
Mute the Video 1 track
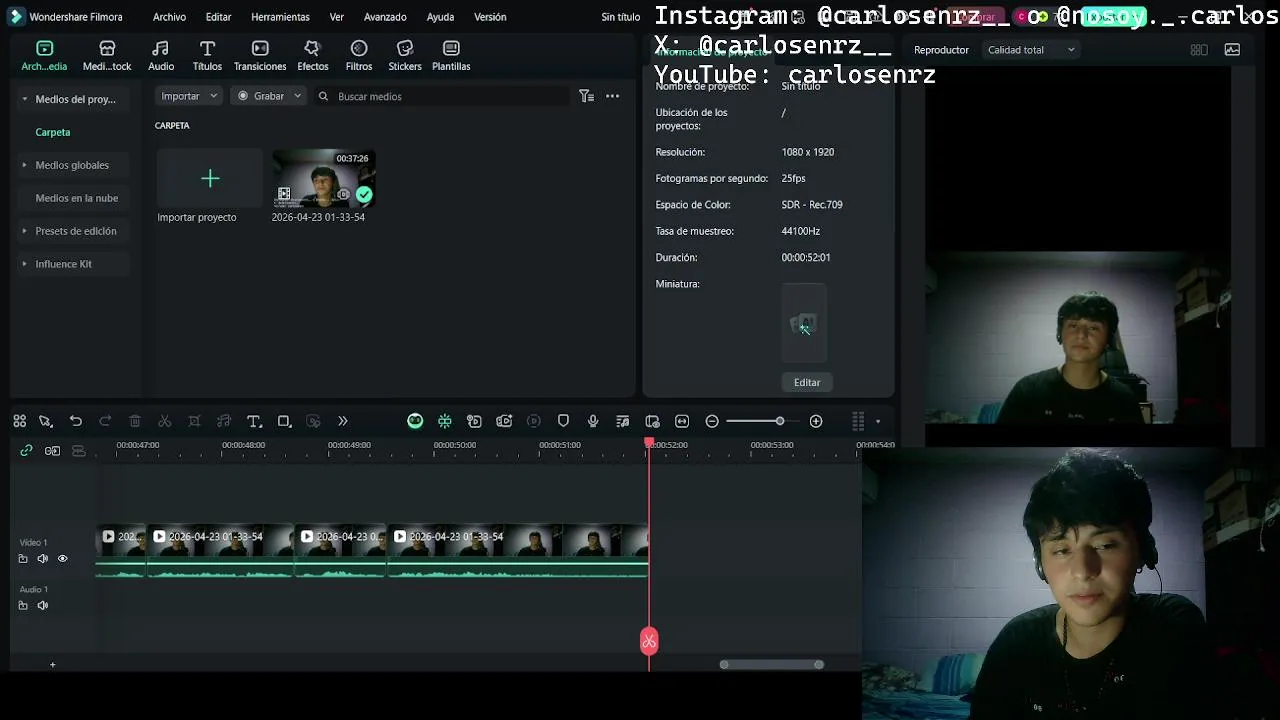pos(42,559)
